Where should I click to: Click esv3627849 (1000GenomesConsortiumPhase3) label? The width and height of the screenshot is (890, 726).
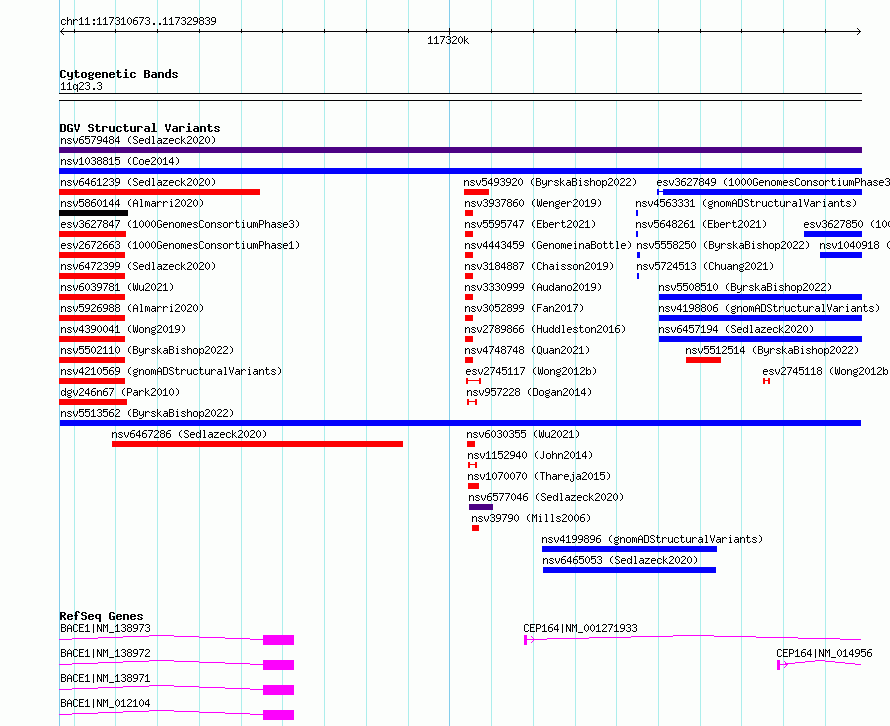point(773,182)
